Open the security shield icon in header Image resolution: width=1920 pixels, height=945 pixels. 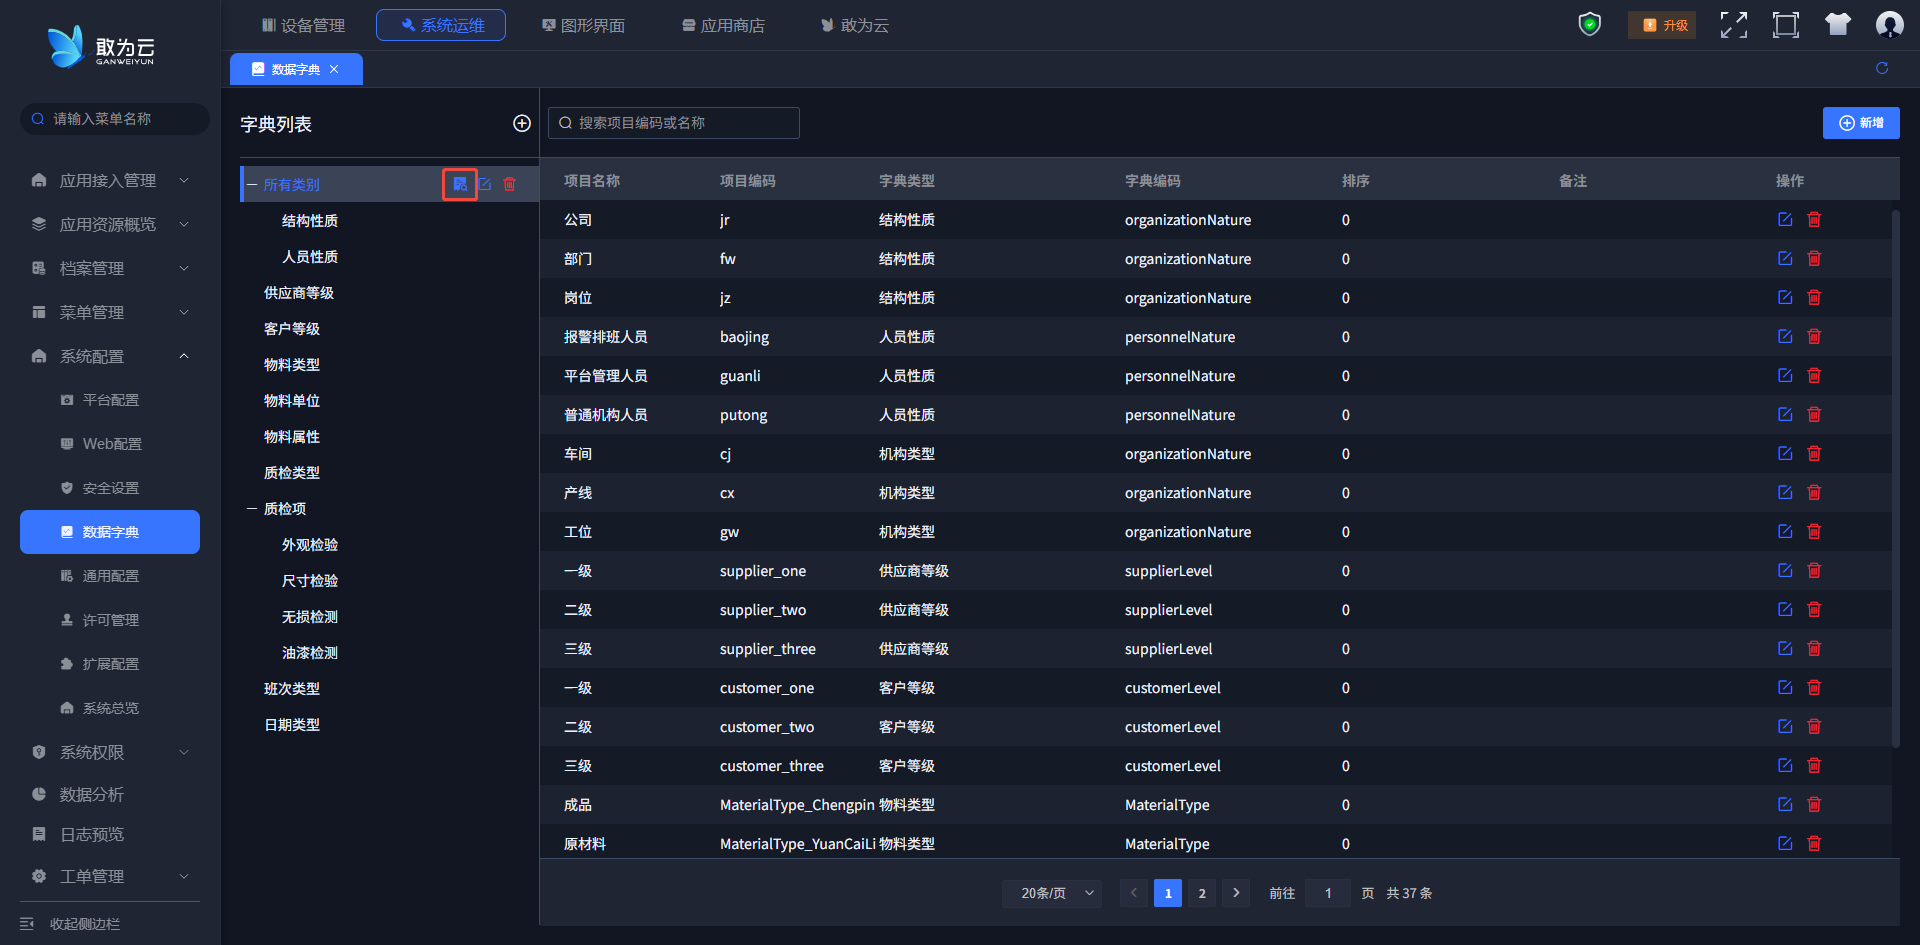pos(1589,24)
